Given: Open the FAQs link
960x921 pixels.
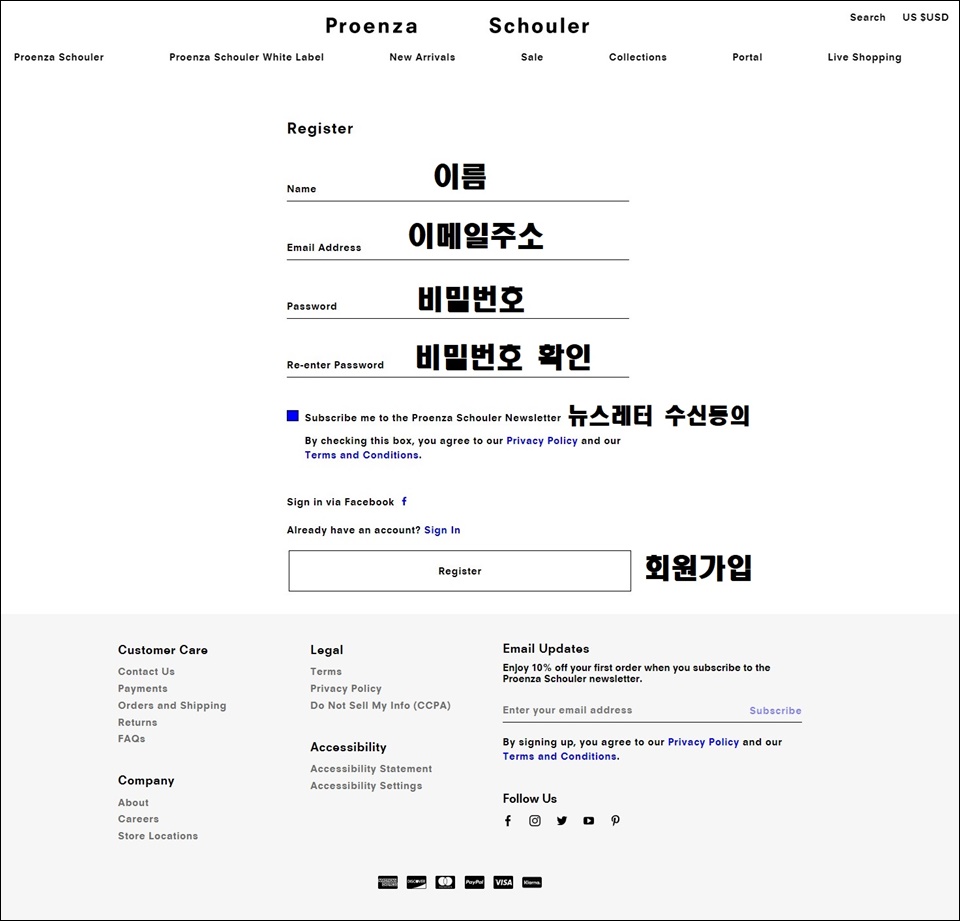Looking at the screenshot, I should pyautogui.click(x=132, y=739).
